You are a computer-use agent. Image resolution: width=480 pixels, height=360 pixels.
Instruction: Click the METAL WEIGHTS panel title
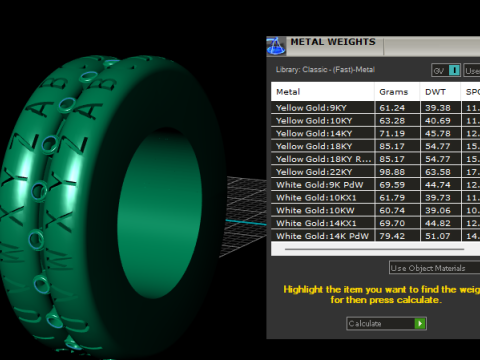coord(333,42)
